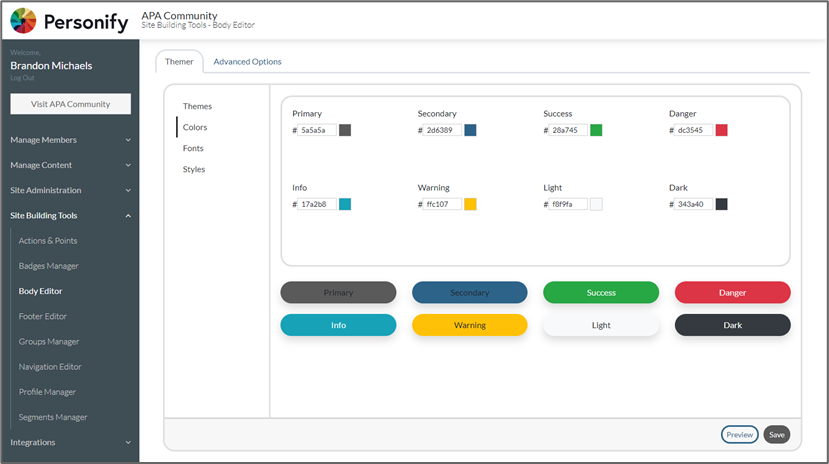Image resolution: width=829 pixels, height=464 pixels.
Task: Click the Log Out link
Action: pyautogui.click(x=22, y=78)
